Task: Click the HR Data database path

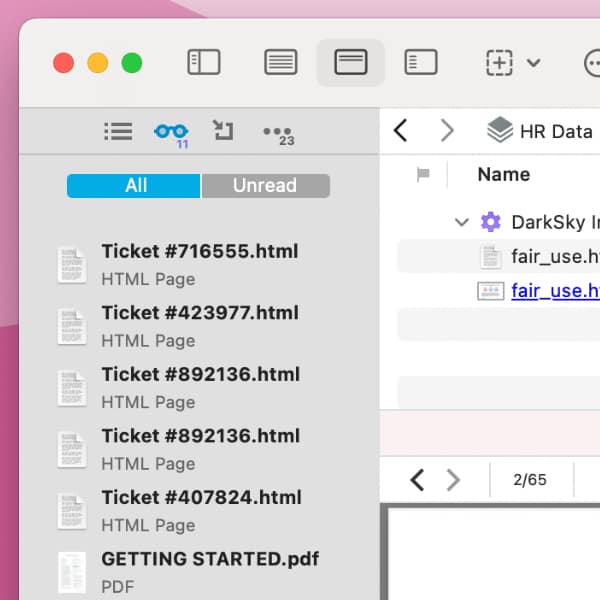Action: tap(540, 131)
